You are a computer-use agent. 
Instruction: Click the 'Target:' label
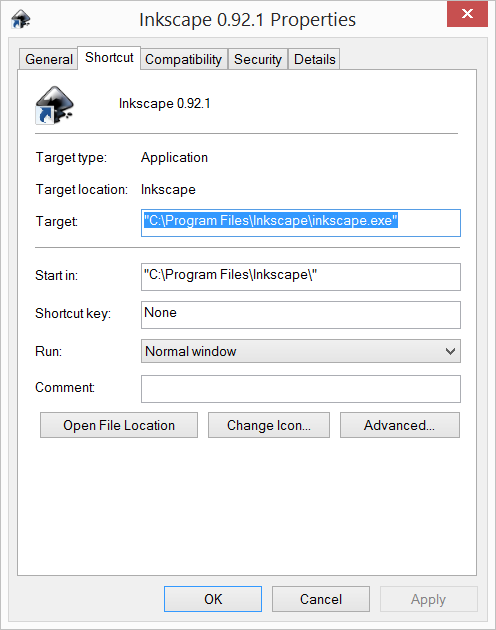tap(57, 221)
